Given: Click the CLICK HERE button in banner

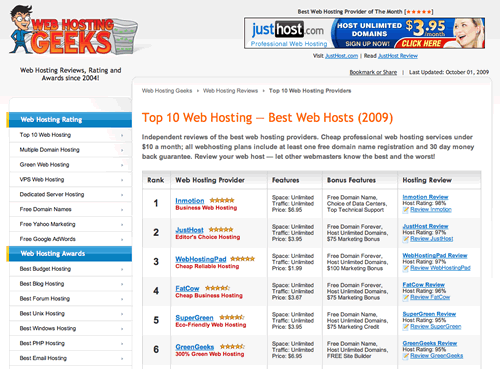Looking at the screenshot, I should 421,44.
